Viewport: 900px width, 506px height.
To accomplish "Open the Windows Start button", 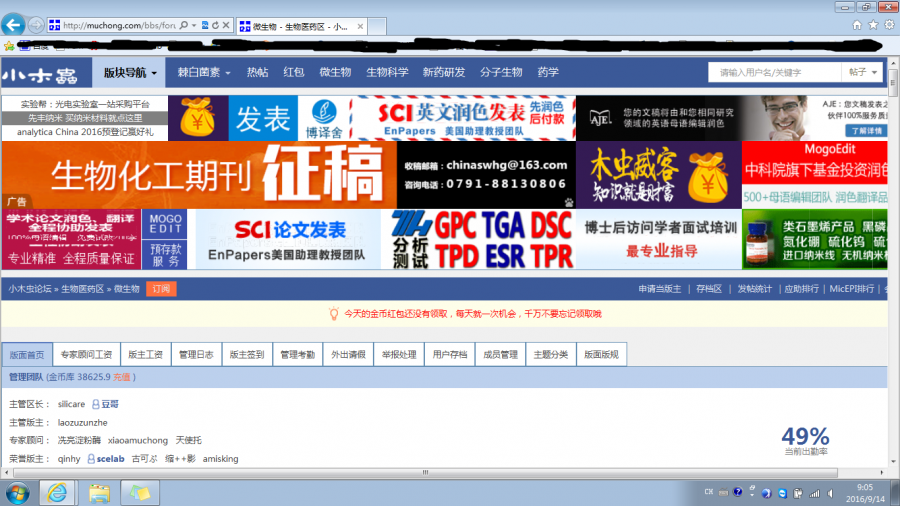I will click(18, 493).
